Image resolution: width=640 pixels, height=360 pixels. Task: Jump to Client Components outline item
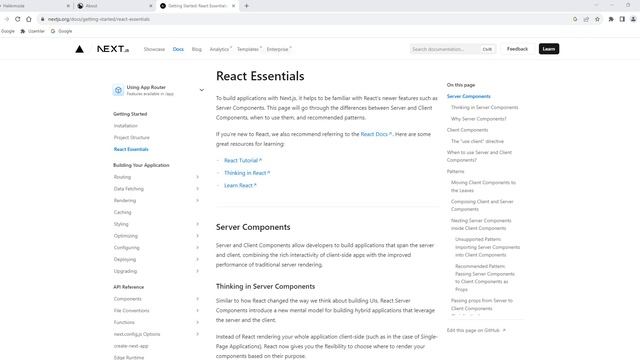(467, 130)
